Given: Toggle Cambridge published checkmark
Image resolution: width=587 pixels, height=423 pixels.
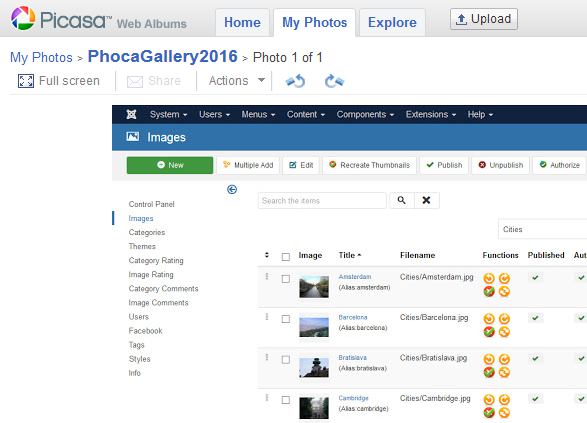Looking at the screenshot, I should [x=535, y=399].
